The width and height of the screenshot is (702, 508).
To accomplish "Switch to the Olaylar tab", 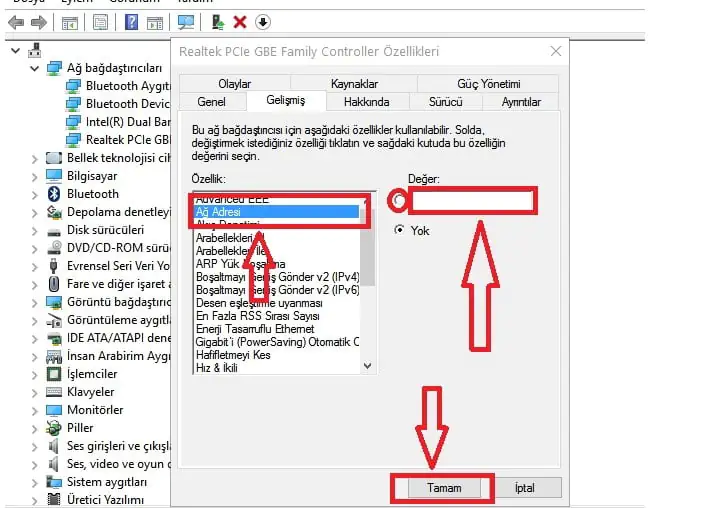I will [235, 84].
